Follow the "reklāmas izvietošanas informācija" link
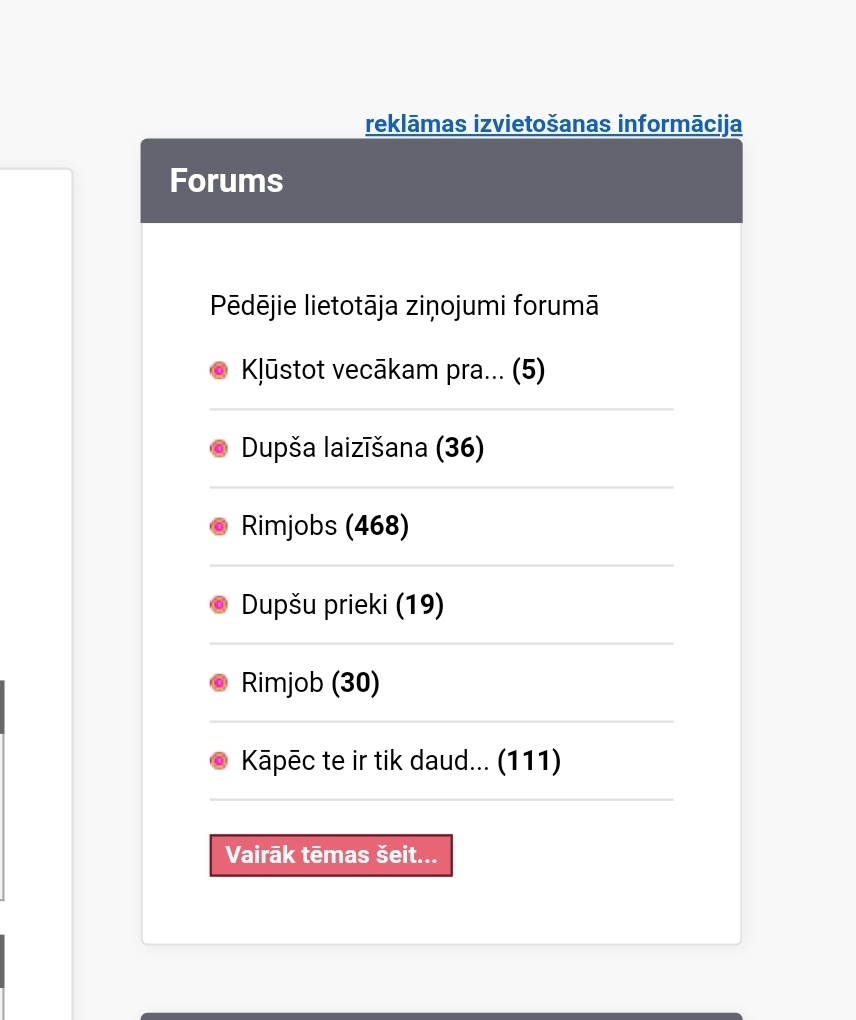856x1020 pixels. [553, 125]
